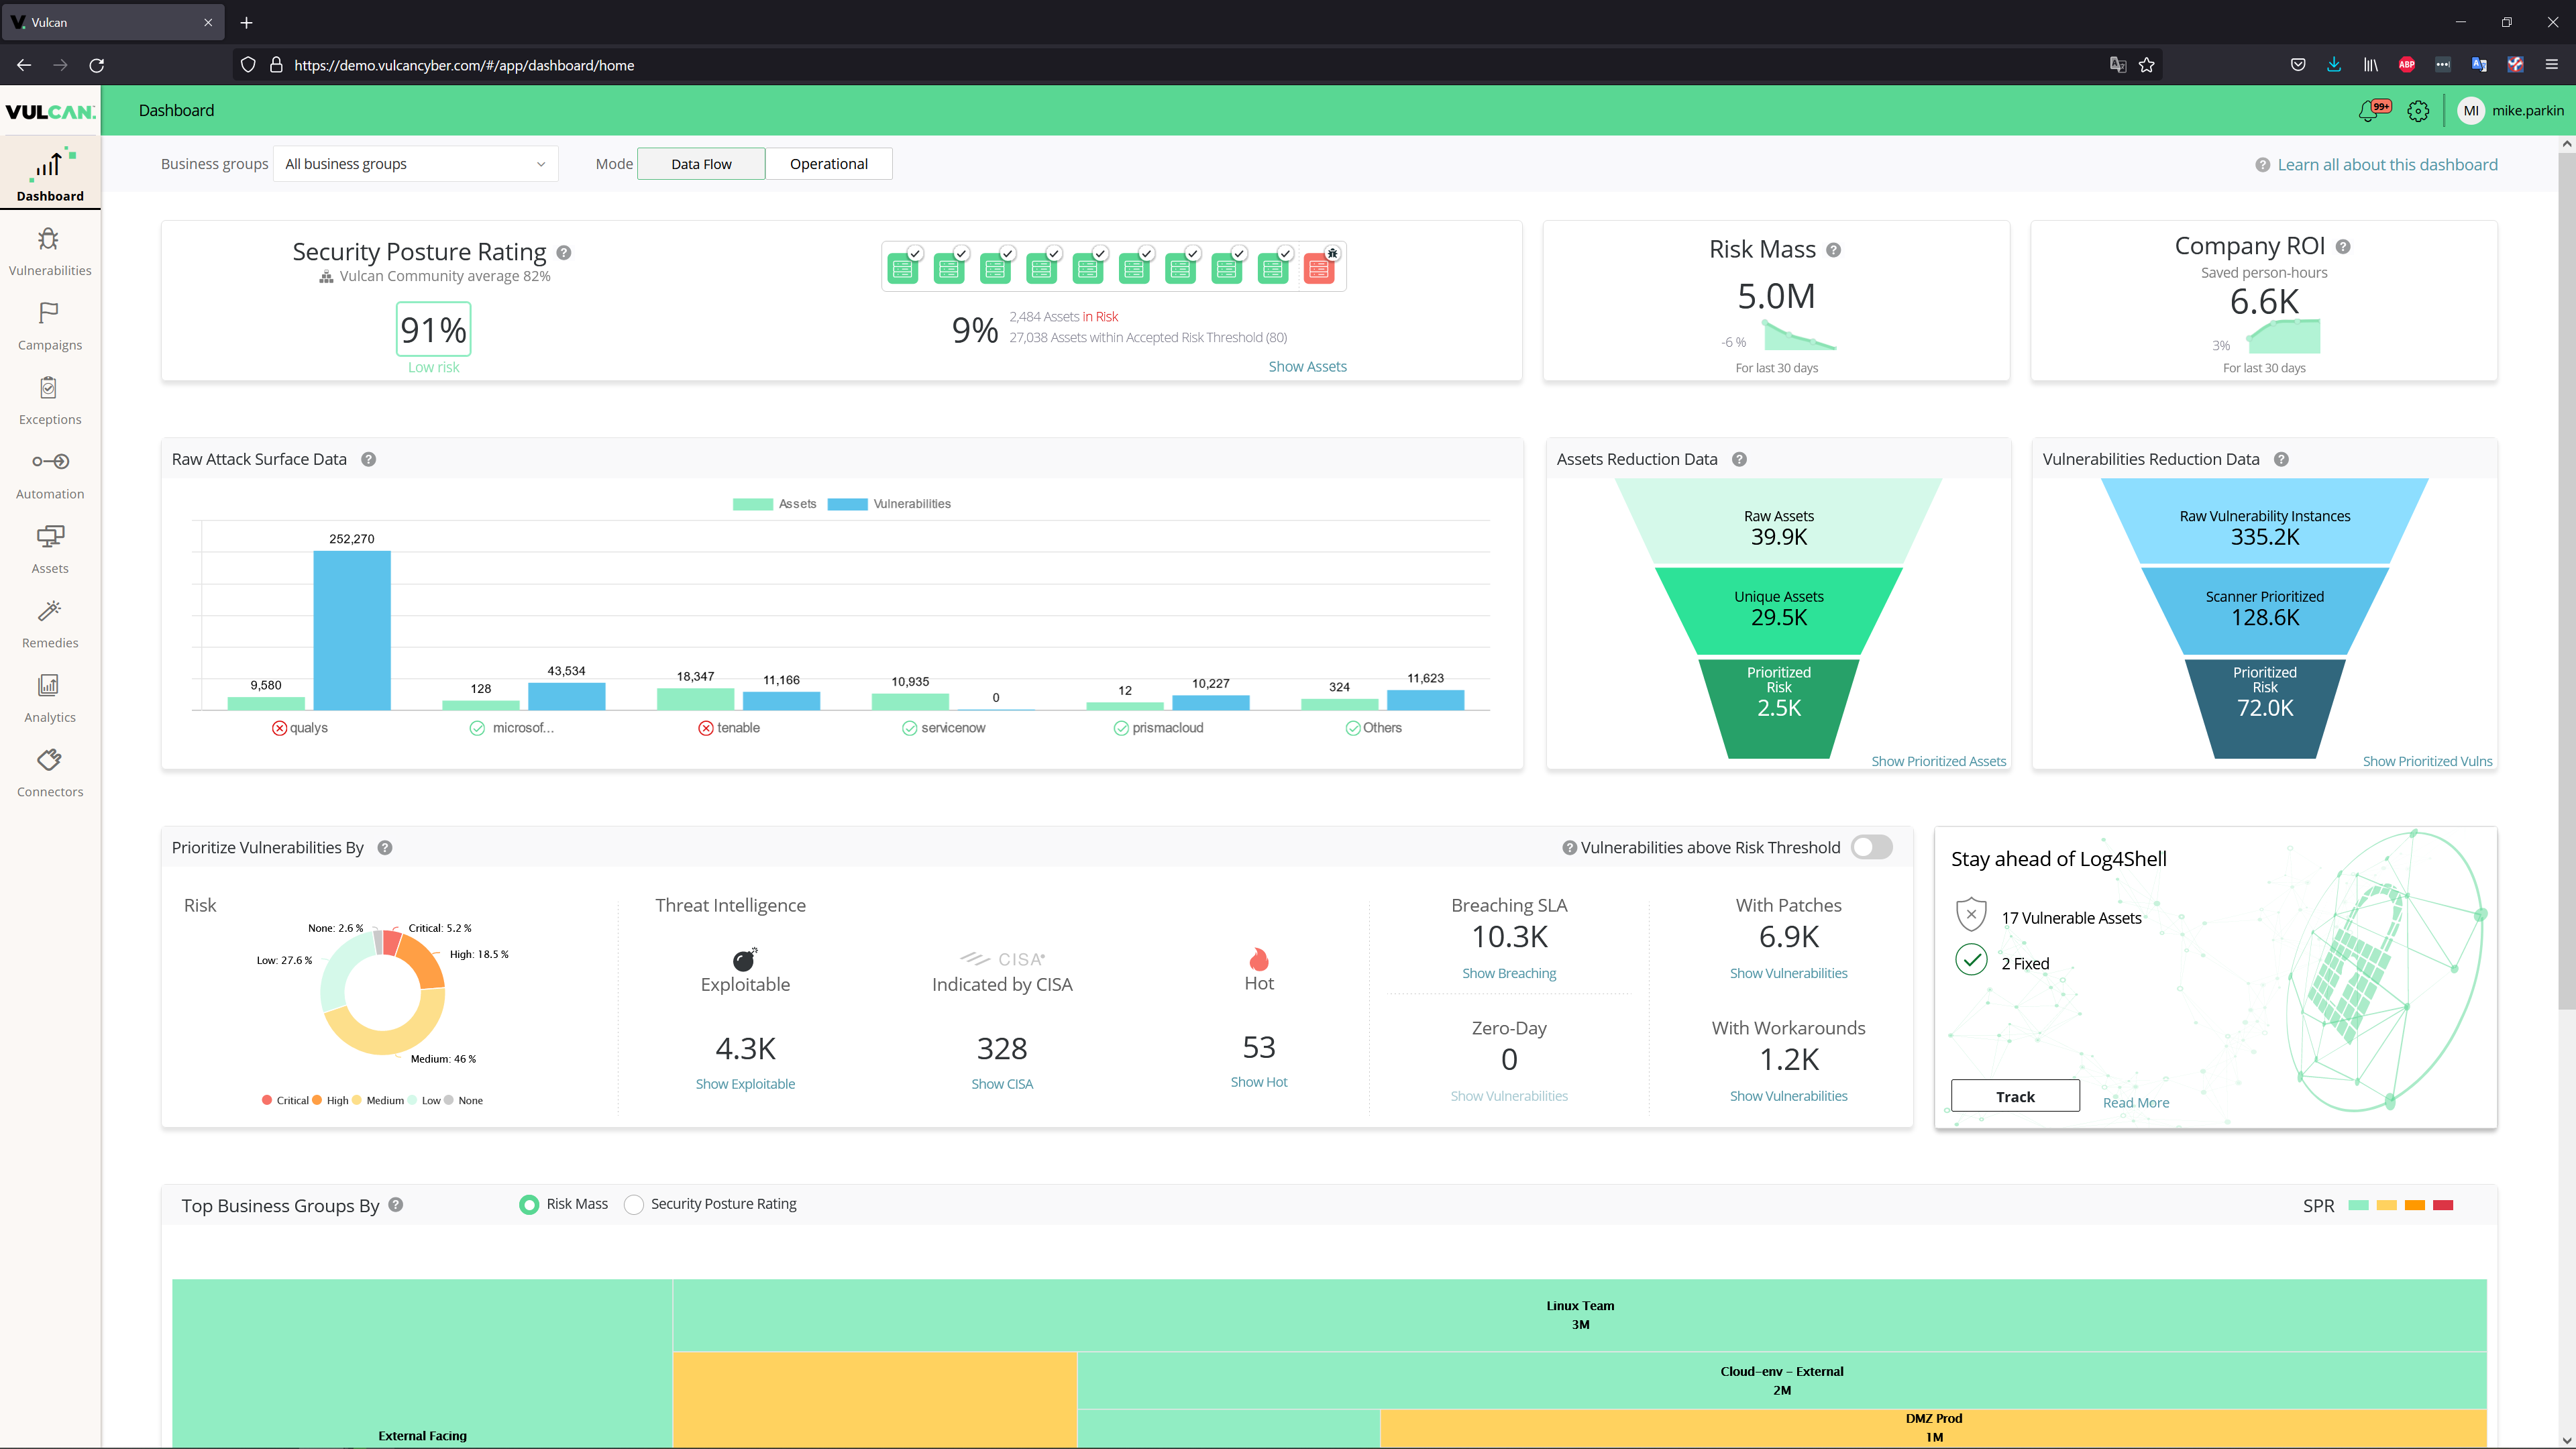Select the Data Flow mode tab
Image resolution: width=2576 pixels, height=1449 pixels.
tap(701, 164)
